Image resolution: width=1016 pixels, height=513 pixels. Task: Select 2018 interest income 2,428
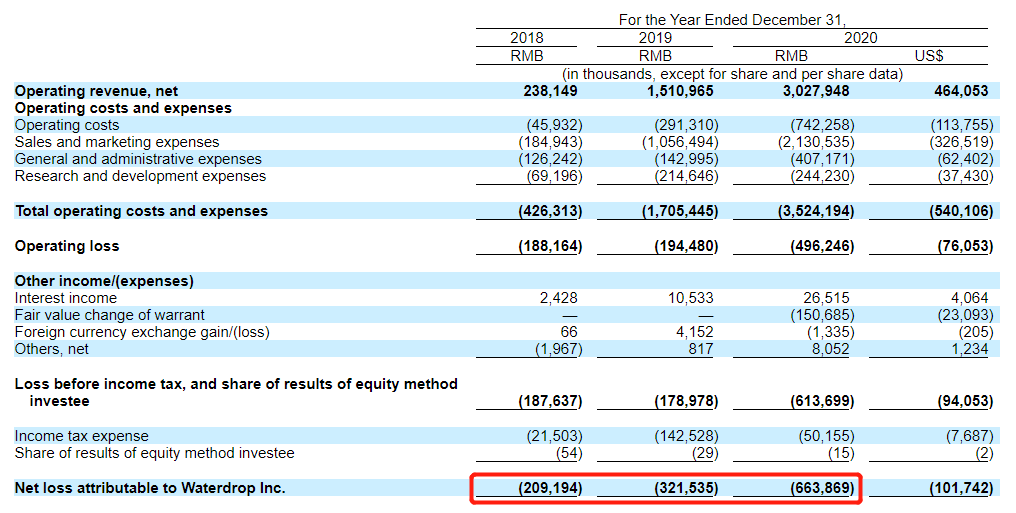[559, 298]
